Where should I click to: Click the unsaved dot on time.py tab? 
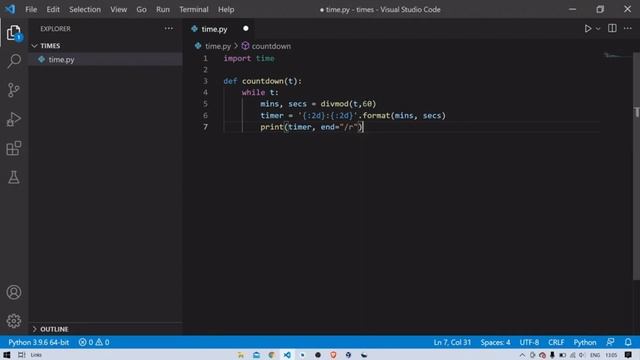(x=246, y=29)
